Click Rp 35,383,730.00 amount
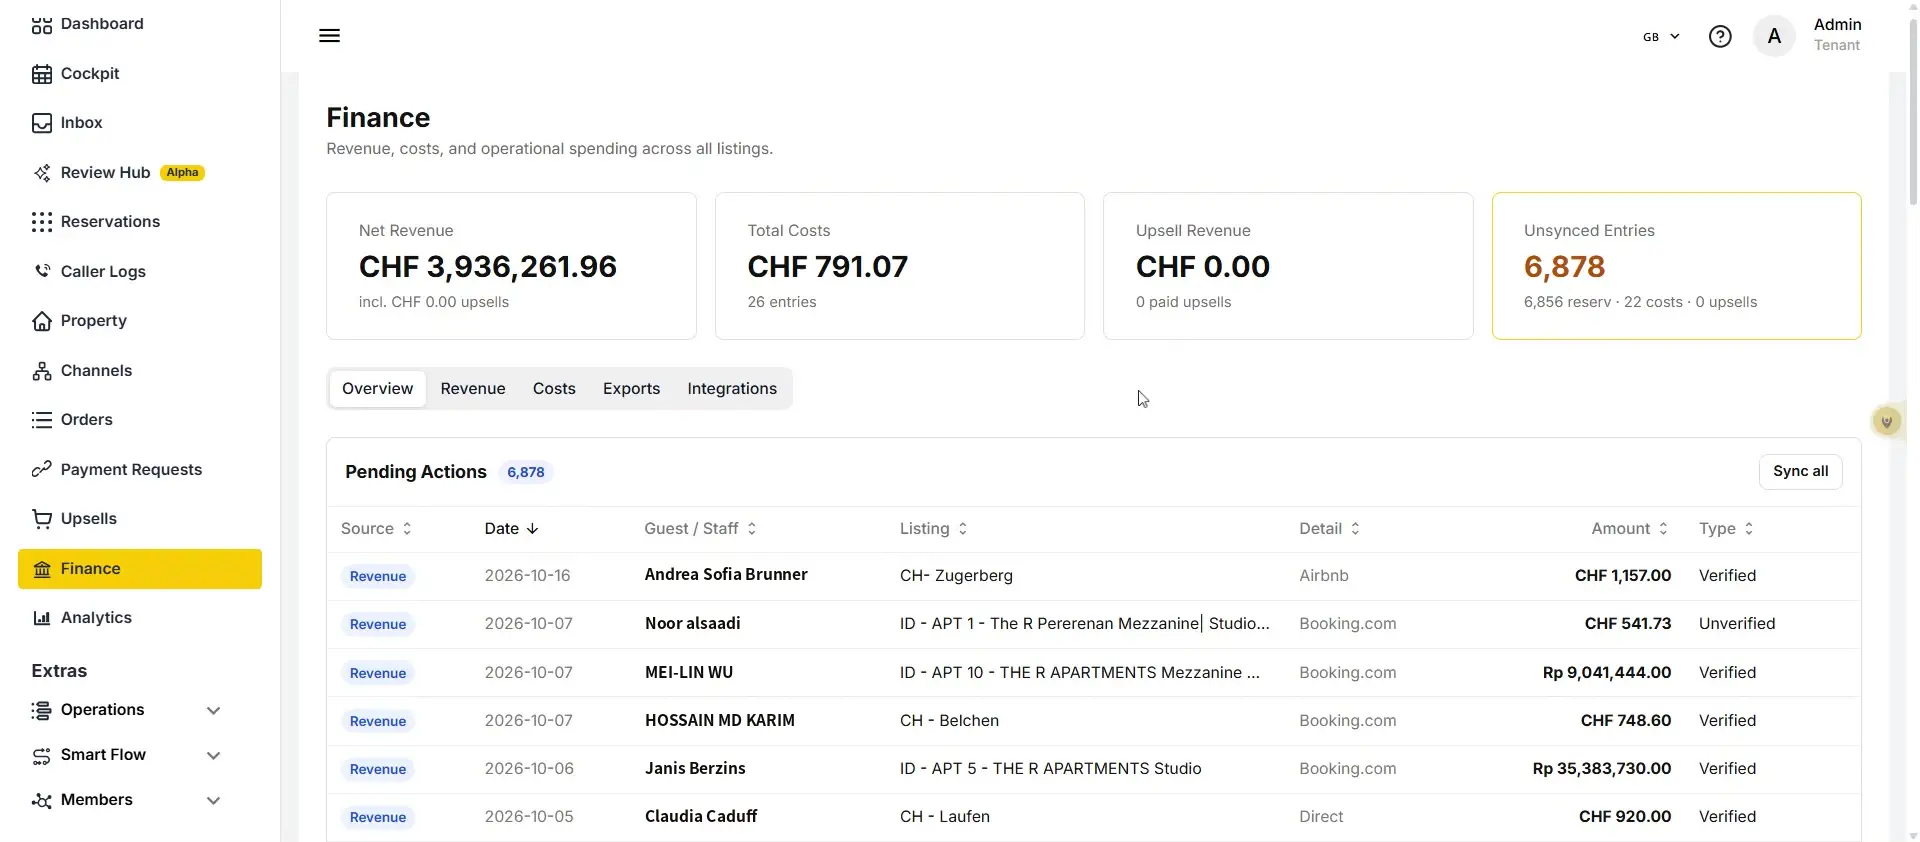 click(x=1601, y=769)
